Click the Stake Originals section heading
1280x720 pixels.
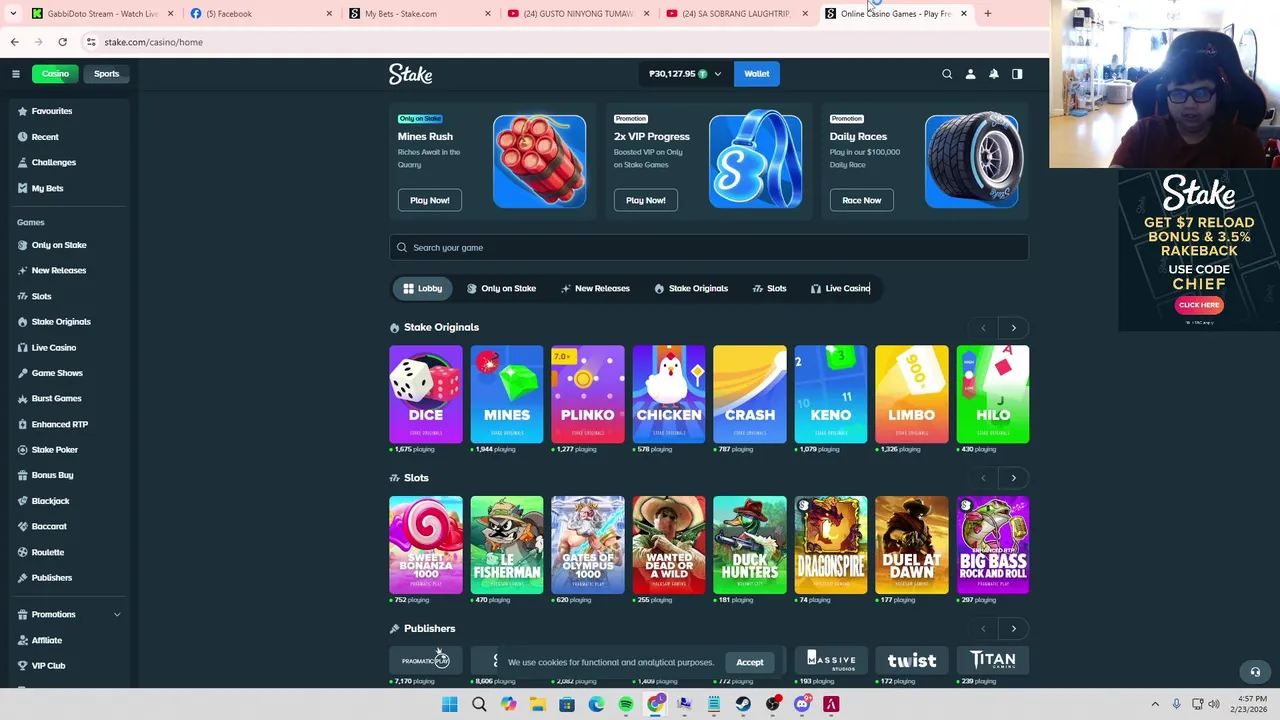[x=441, y=327]
